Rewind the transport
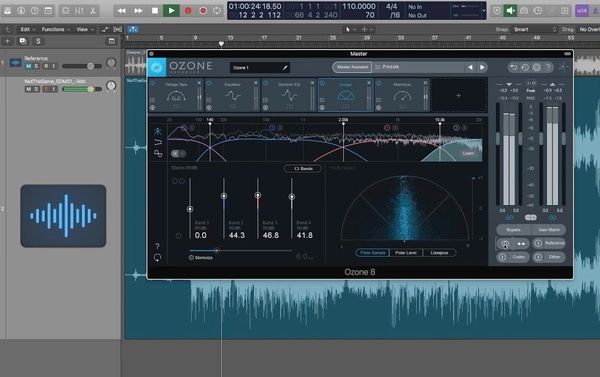The image size is (600, 377). (x=122, y=11)
